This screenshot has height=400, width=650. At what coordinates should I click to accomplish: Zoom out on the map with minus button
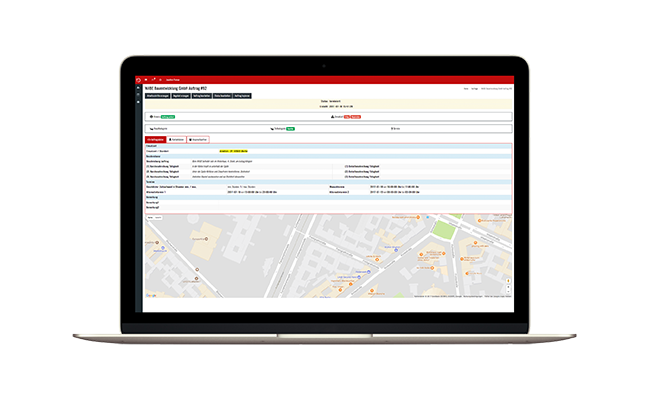click(508, 291)
